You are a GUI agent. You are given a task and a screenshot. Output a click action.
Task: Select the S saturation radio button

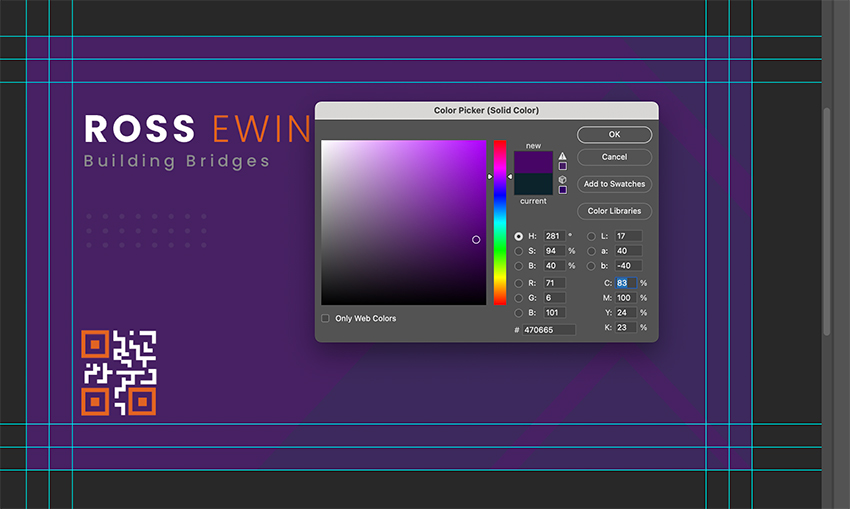519,251
